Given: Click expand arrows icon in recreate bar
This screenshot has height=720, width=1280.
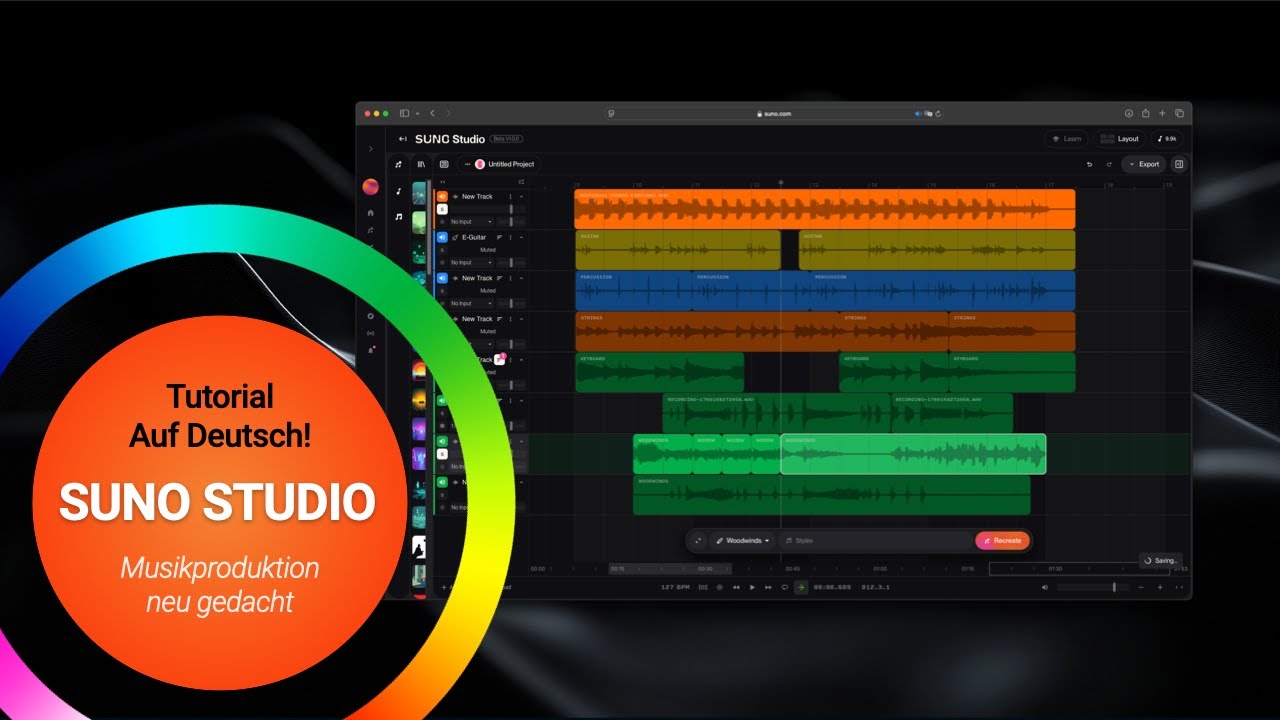Looking at the screenshot, I should [x=698, y=540].
